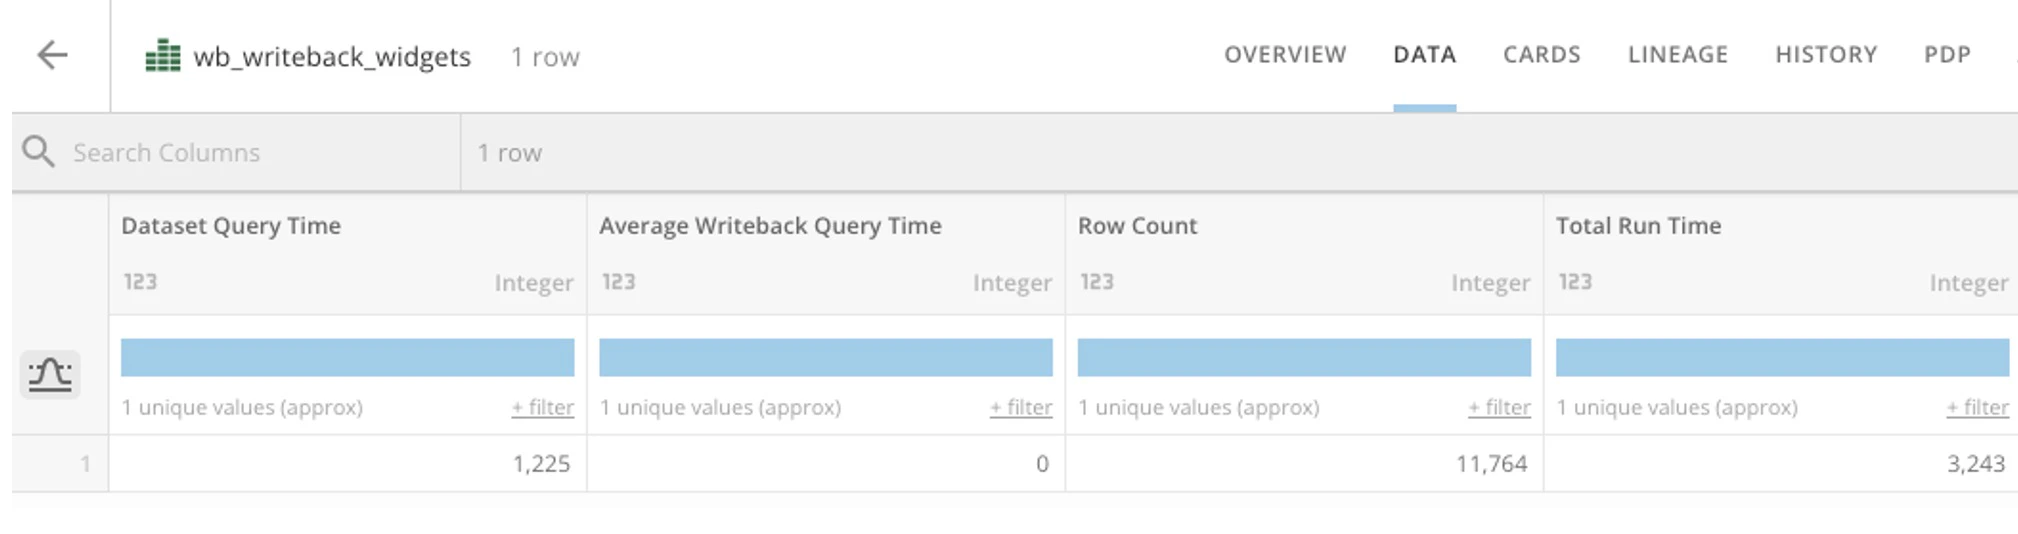The height and width of the screenshot is (534, 2018).
Task: Go back using the left arrow icon
Action: [x=52, y=55]
